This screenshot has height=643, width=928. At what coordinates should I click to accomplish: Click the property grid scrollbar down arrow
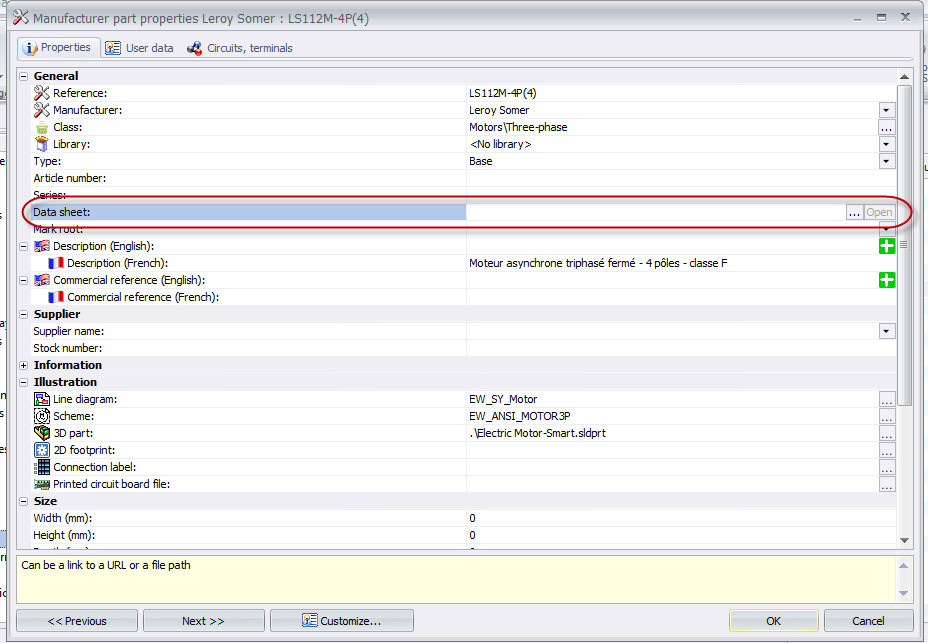(x=904, y=541)
